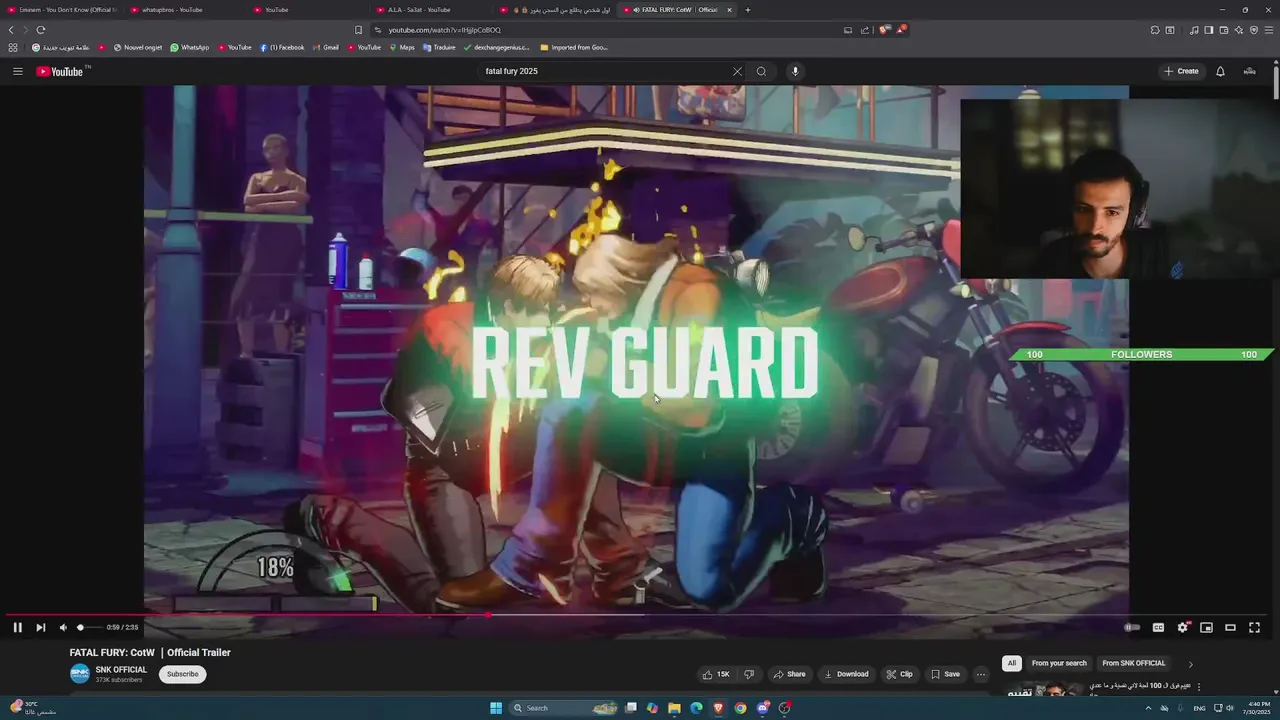The height and width of the screenshot is (720, 1280).
Task: Select the 'From your search' chip
Action: [x=1059, y=663]
